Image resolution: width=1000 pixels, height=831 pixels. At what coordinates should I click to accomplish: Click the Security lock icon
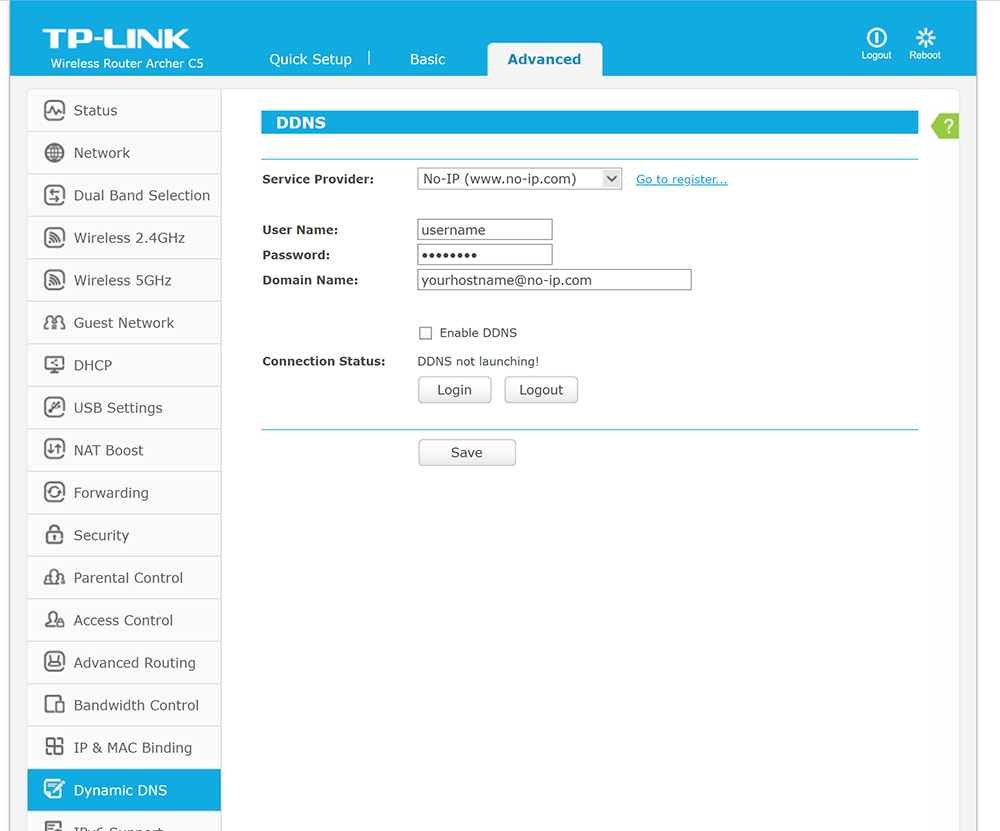pos(55,535)
